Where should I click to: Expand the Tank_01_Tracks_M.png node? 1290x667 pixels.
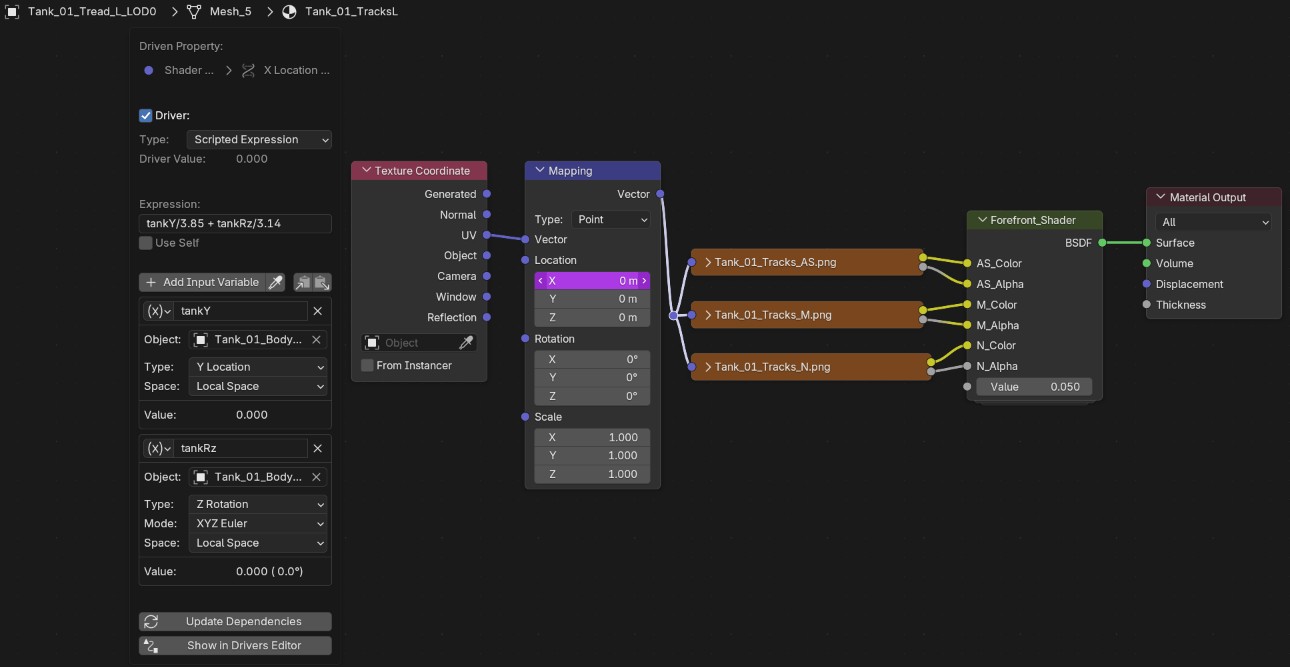pyautogui.click(x=708, y=315)
